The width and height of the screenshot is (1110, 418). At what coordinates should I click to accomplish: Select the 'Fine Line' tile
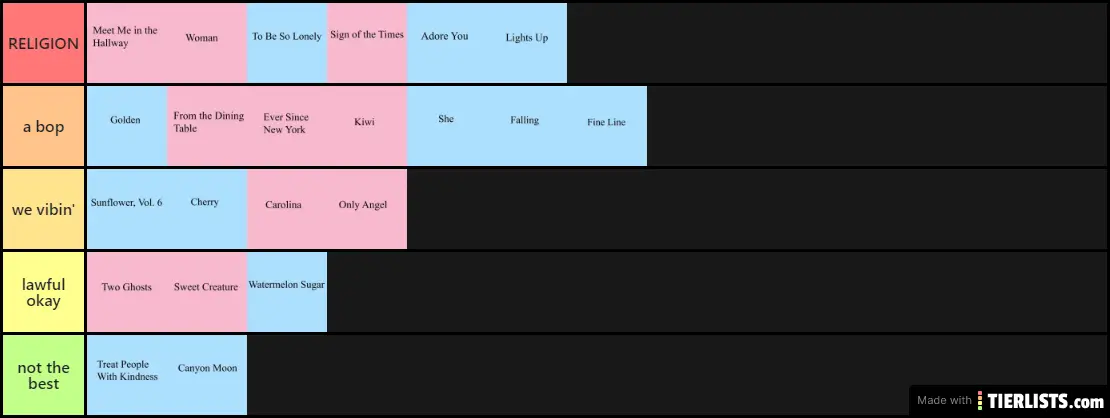[x=607, y=126]
